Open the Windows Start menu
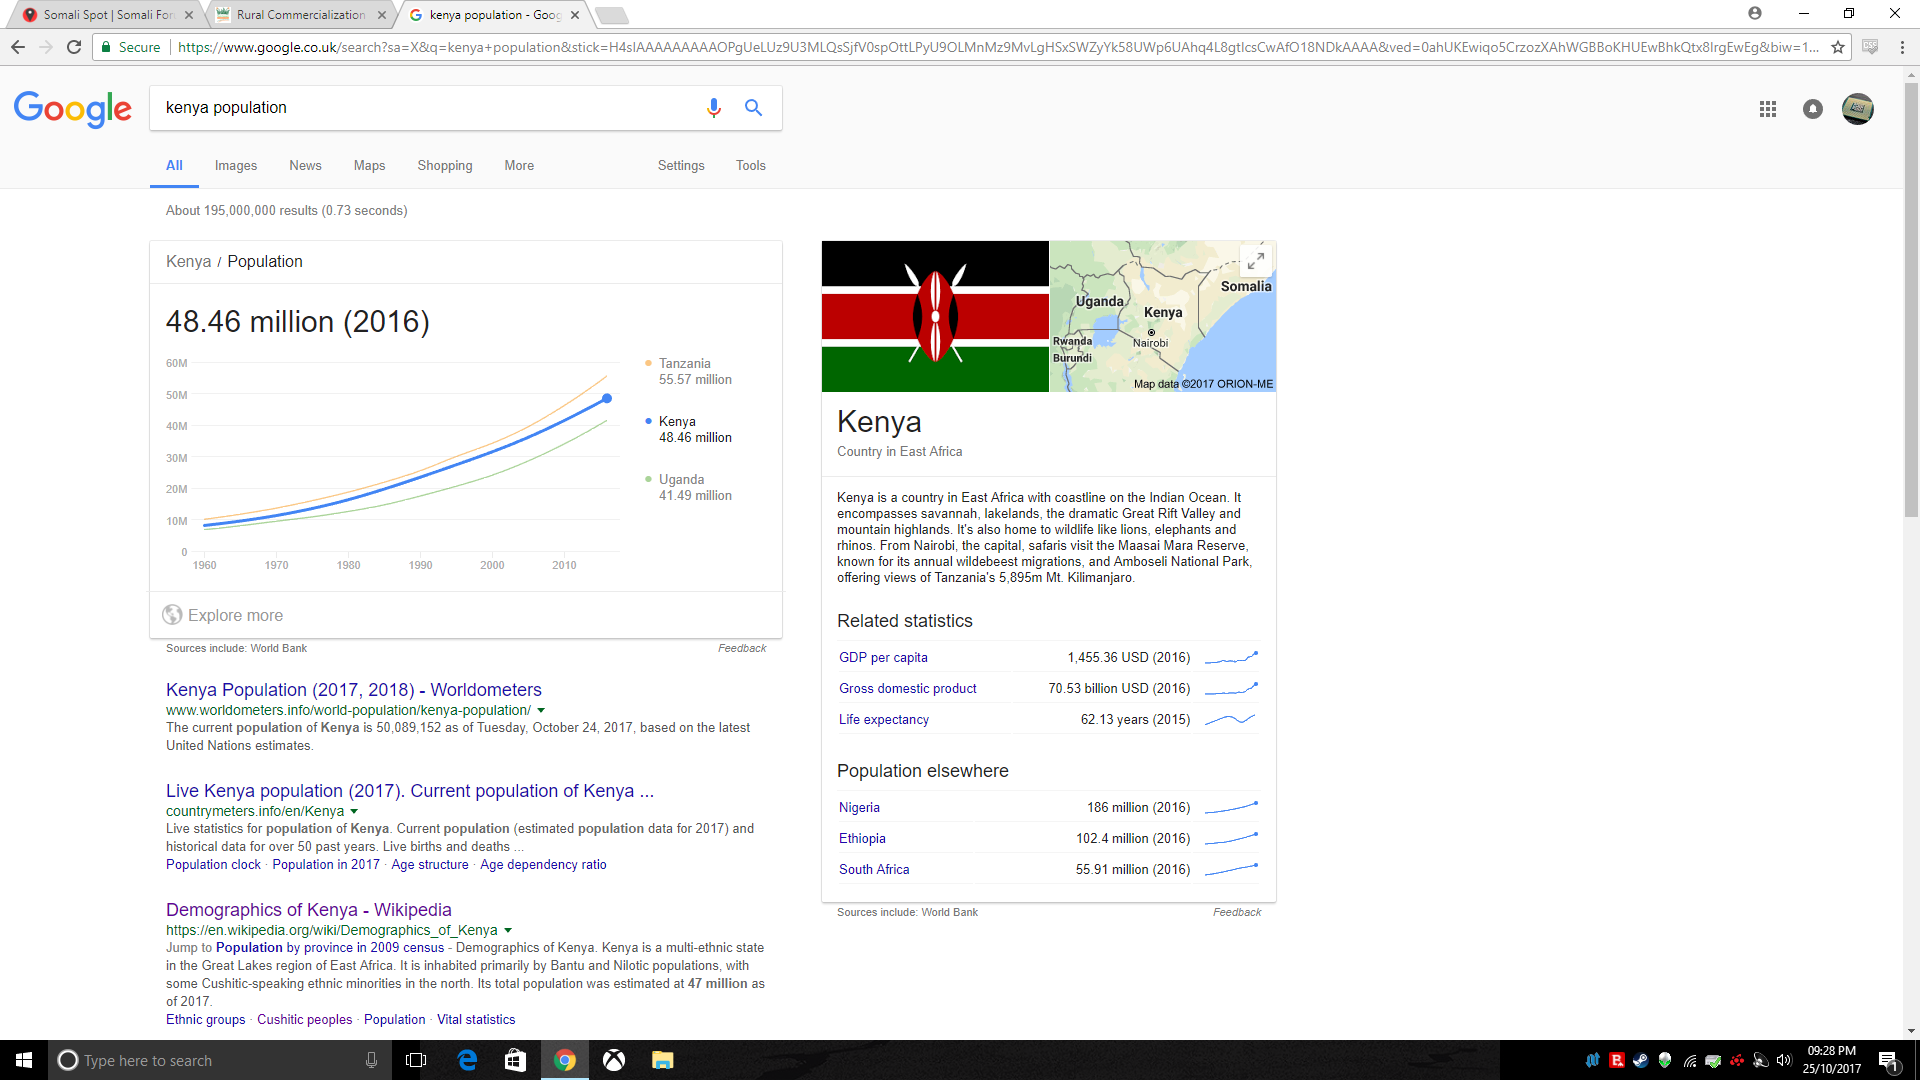This screenshot has height=1080, width=1920. (24, 1060)
